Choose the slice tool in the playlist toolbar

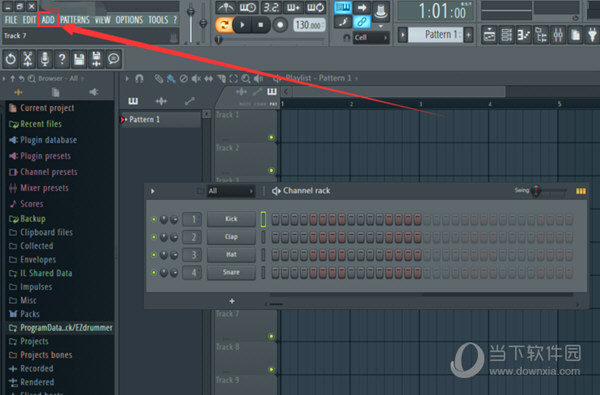point(221,78)
